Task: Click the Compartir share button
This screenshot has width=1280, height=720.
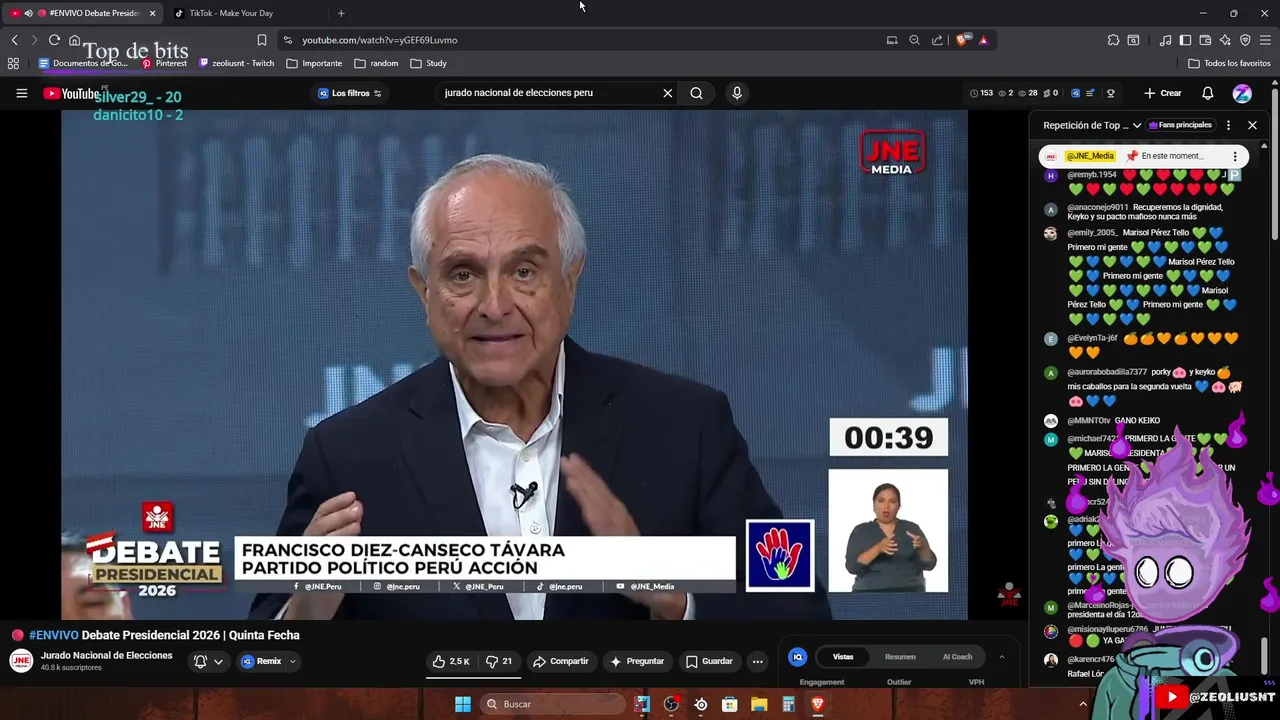Action: pyautogui.click(x=561, y=661)
